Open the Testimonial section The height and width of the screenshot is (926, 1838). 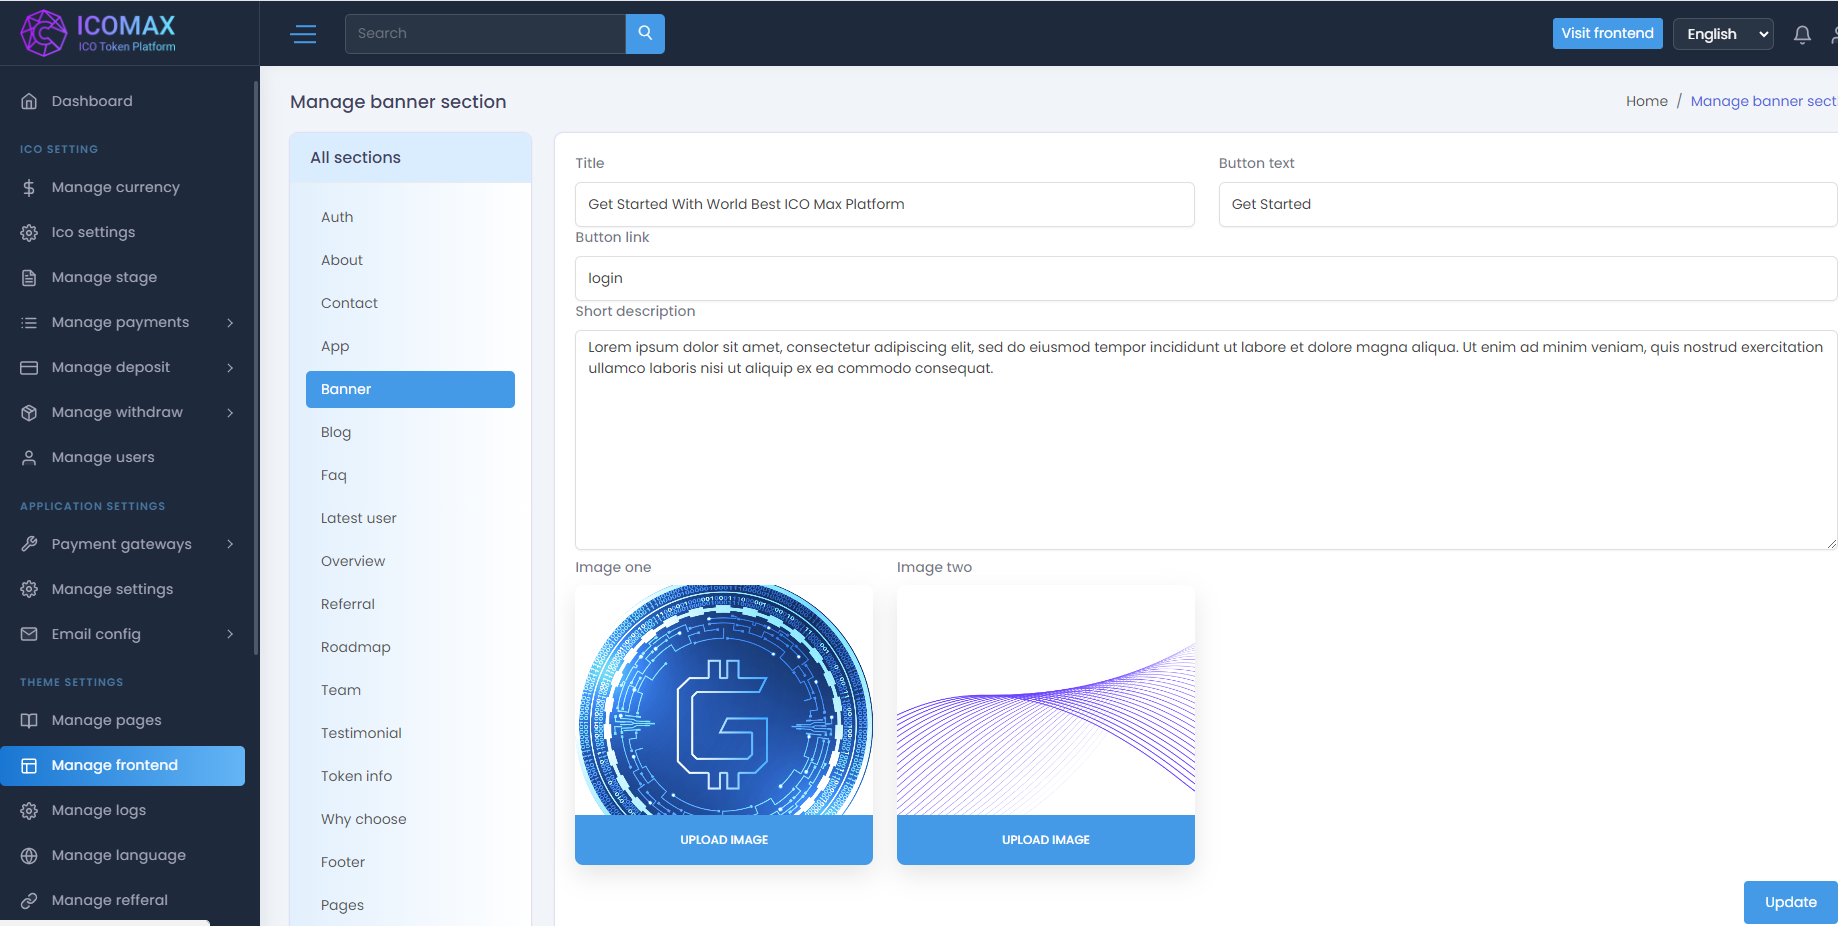[410, 733]
